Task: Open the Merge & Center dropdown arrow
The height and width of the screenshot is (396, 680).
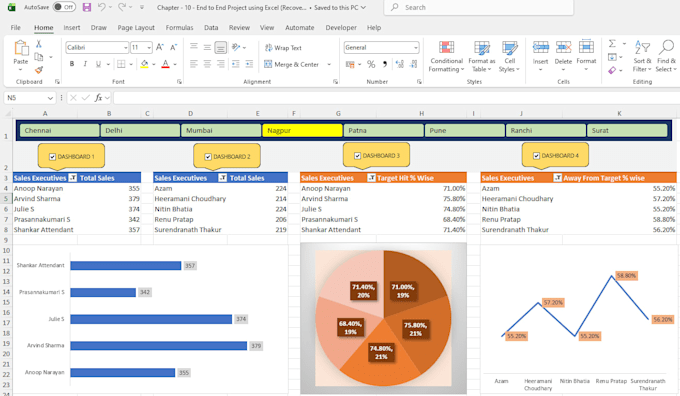Action: tap(329, 64)
